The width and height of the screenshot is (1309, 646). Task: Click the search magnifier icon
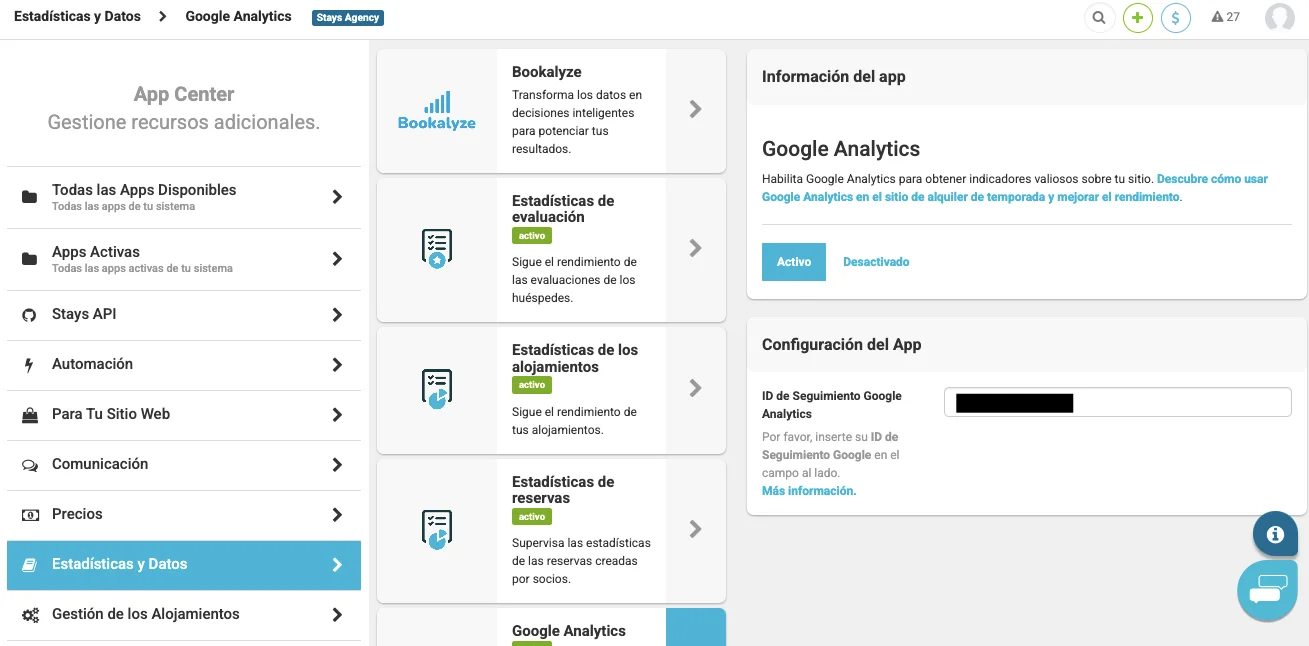click(x=1099, y=17)
